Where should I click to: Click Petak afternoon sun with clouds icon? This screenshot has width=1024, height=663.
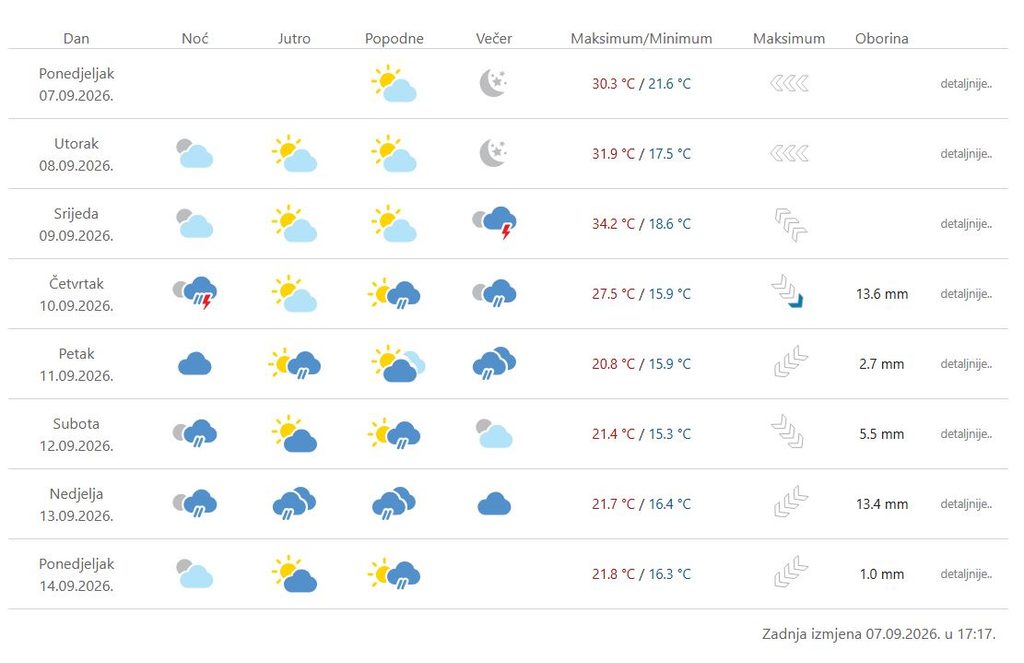(x=398, y=363)
